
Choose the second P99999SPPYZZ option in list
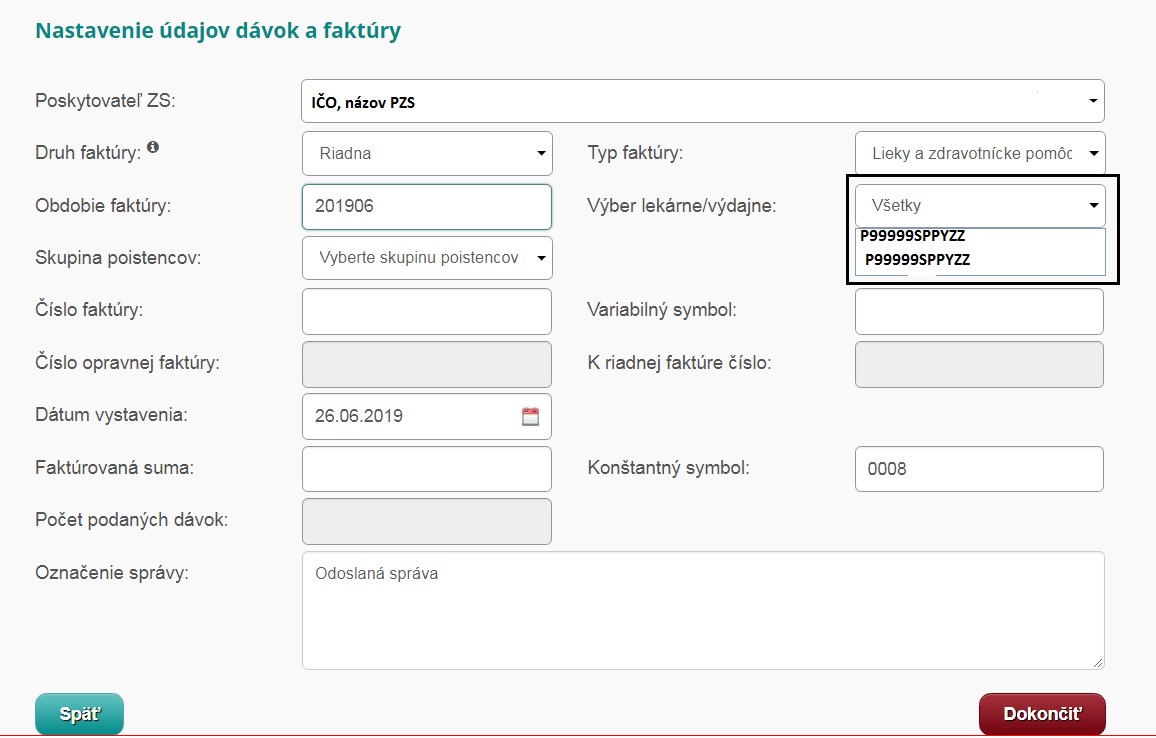917,259
